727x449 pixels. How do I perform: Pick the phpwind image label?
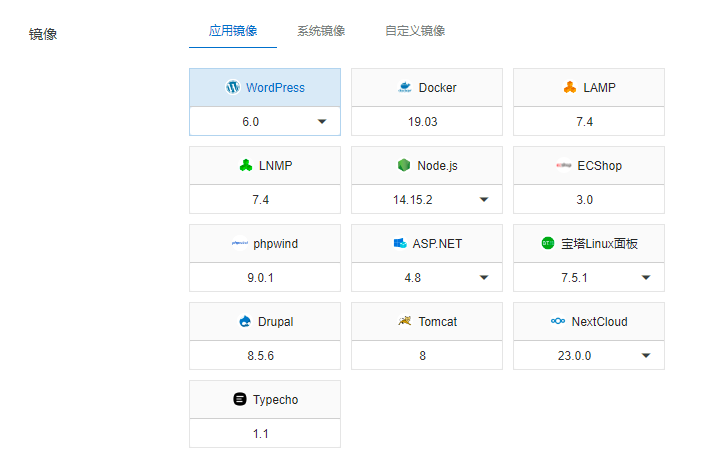tap(275, 244)
